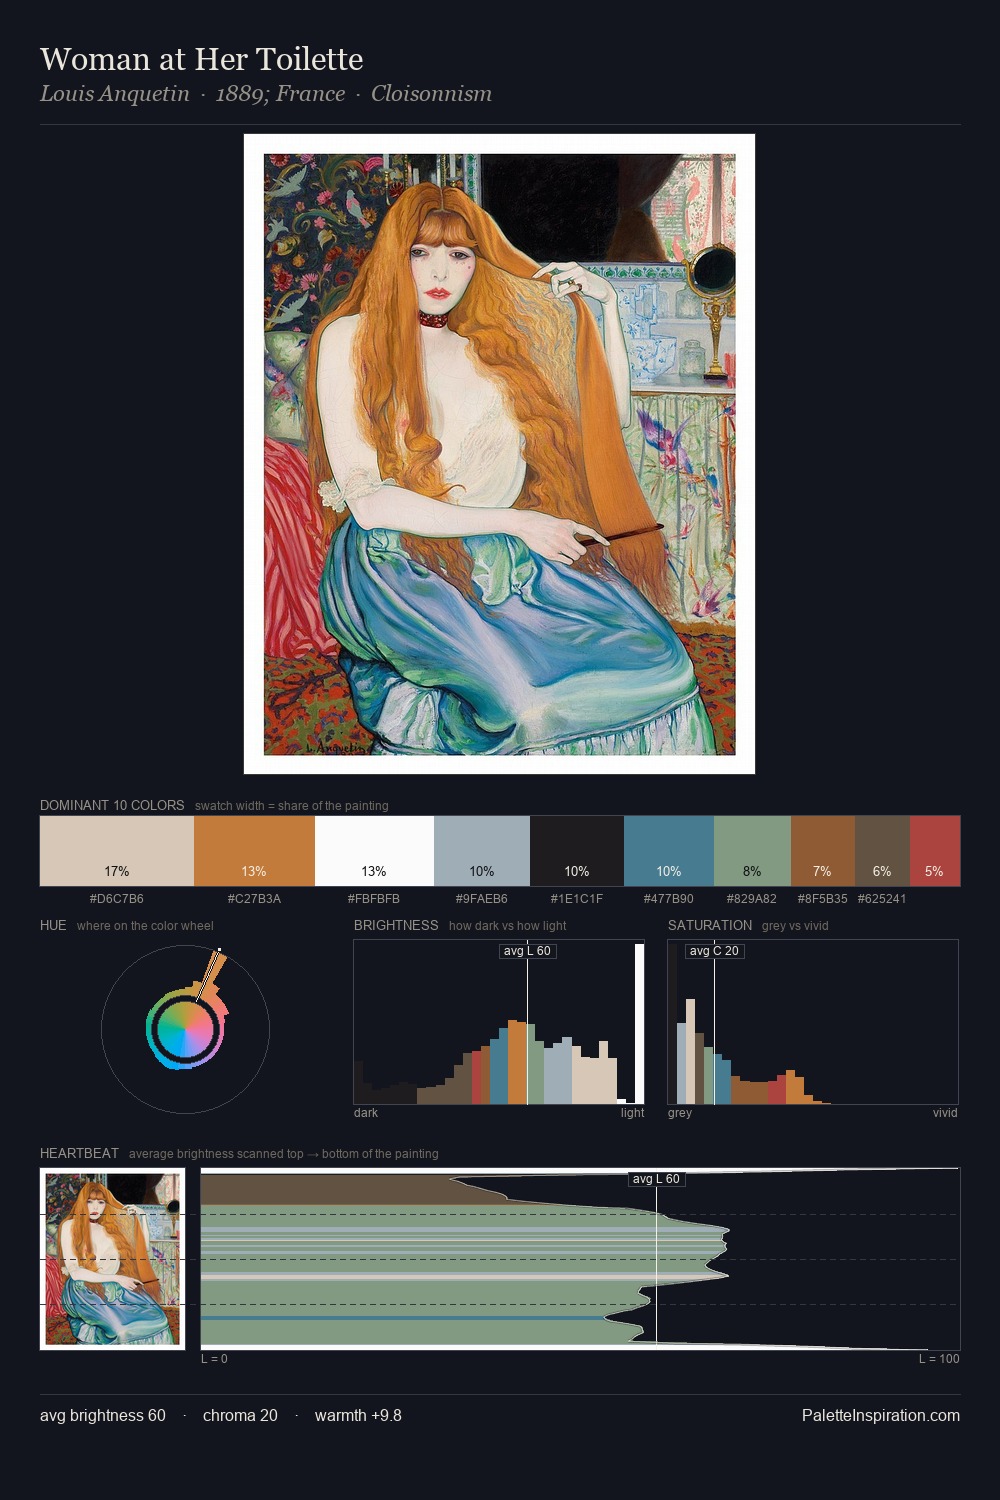This screenshot has width=1000, height=1500.
Task: Click the '1889; France' text
Action: pos(280,94)
